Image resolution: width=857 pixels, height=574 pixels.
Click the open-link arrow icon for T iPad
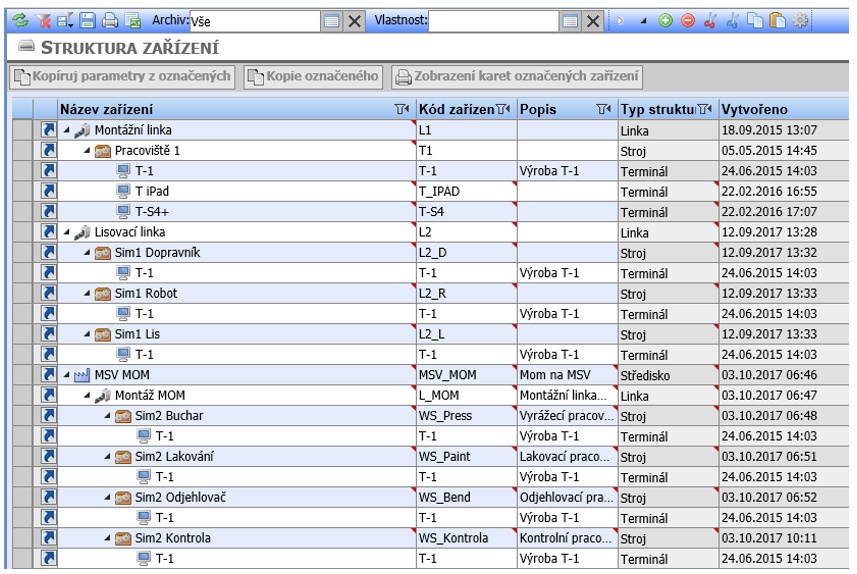coord(48,191)
